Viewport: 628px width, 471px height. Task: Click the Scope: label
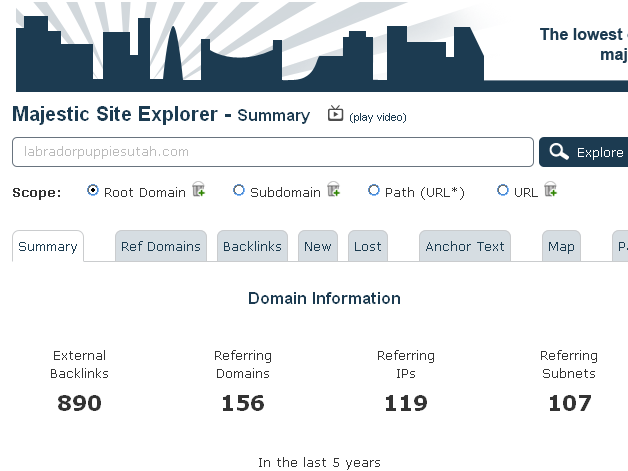click(x=37, y=193)
